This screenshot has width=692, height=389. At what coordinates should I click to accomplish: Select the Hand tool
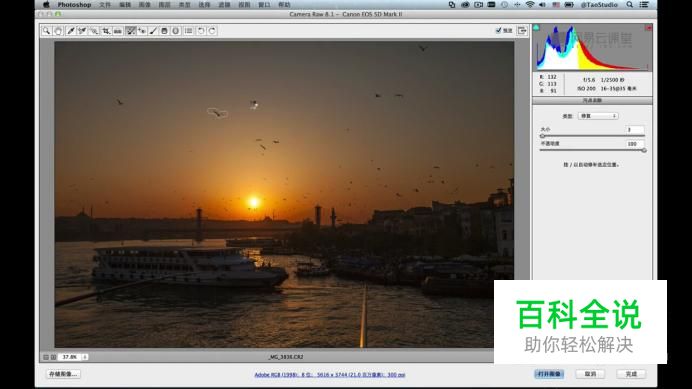(x=58, y=31)
